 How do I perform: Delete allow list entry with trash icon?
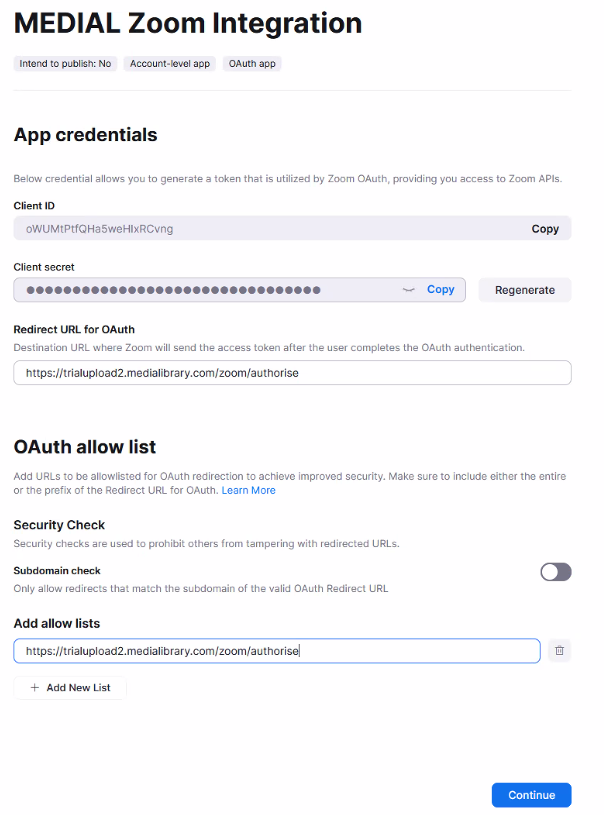click(x=559, y=650)
